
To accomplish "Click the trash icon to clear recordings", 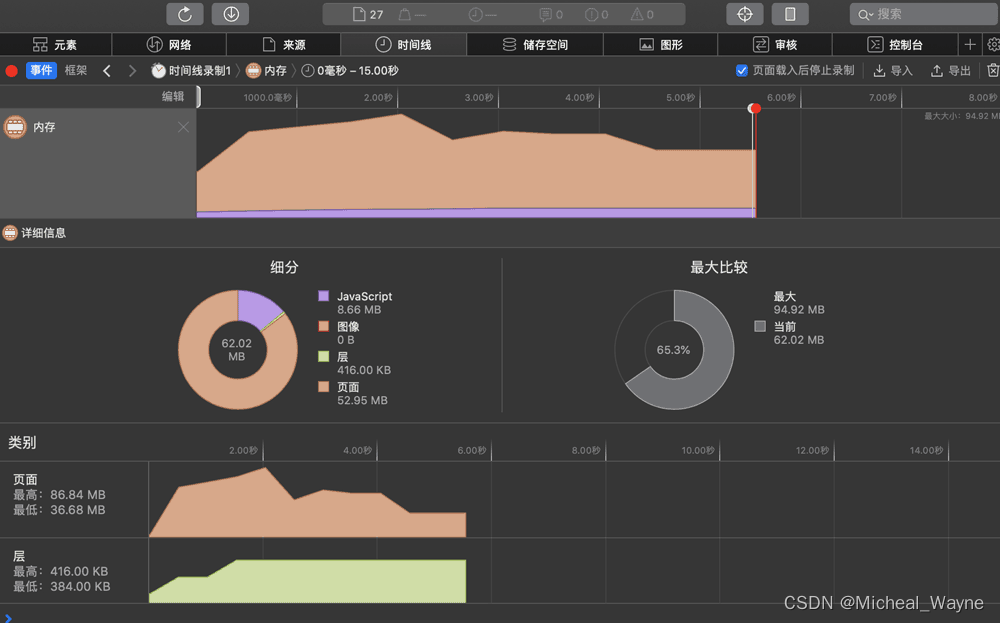I will (x=992, y=71).
